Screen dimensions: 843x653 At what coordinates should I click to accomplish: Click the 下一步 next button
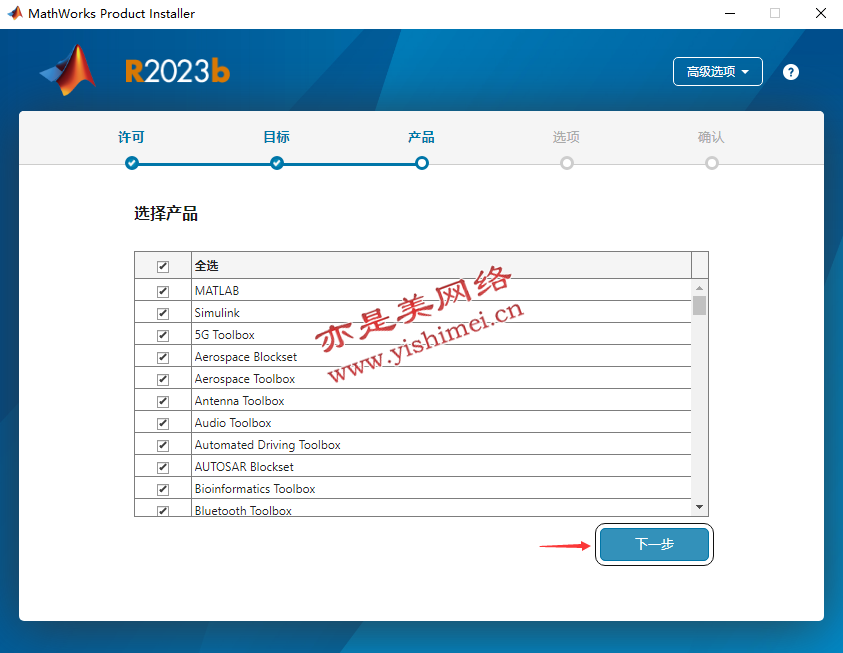[654, 544]
